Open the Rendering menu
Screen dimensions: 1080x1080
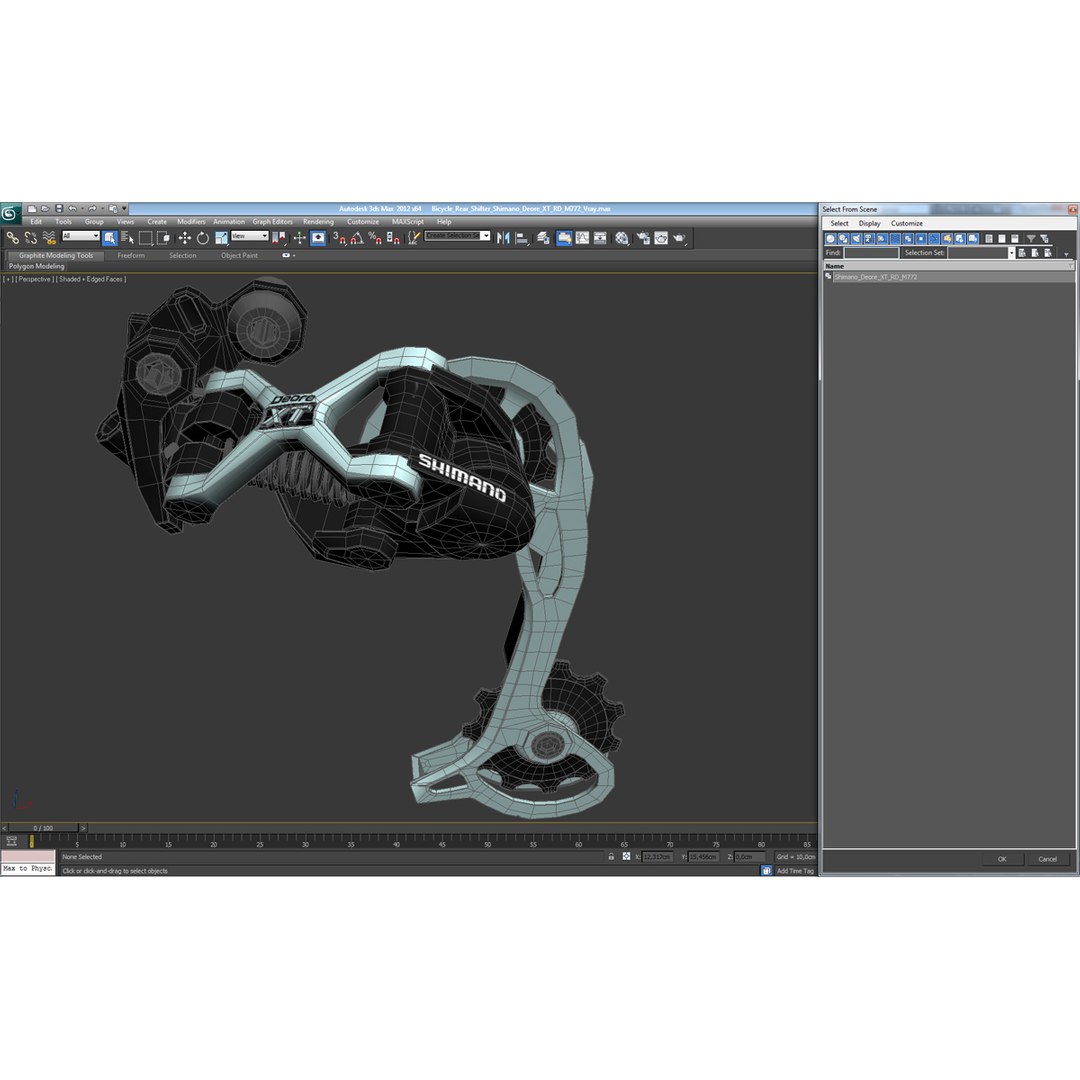tap(318, 222)
